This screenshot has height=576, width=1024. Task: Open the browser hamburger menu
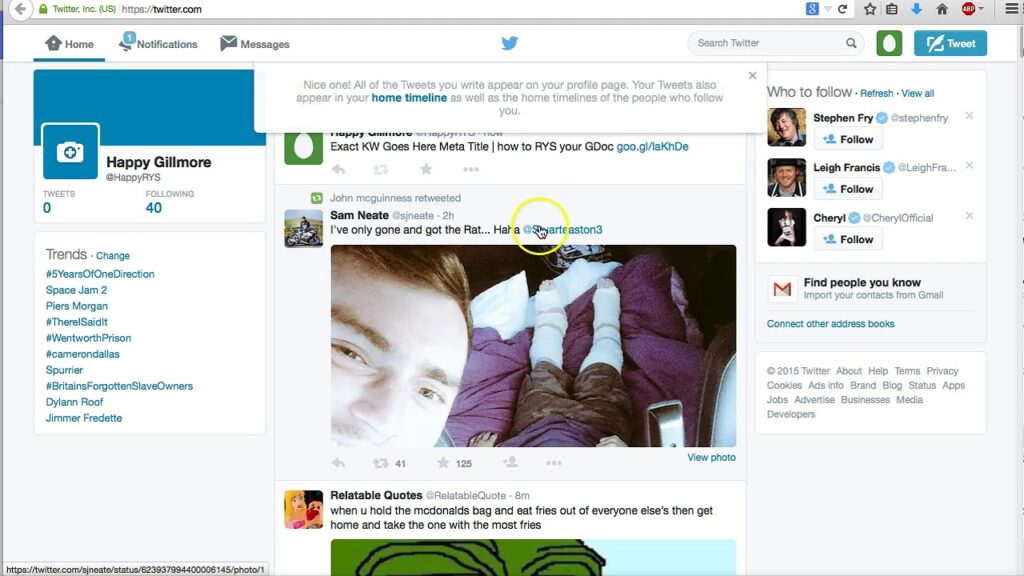pyautogui.click(x=1012, y=9)
